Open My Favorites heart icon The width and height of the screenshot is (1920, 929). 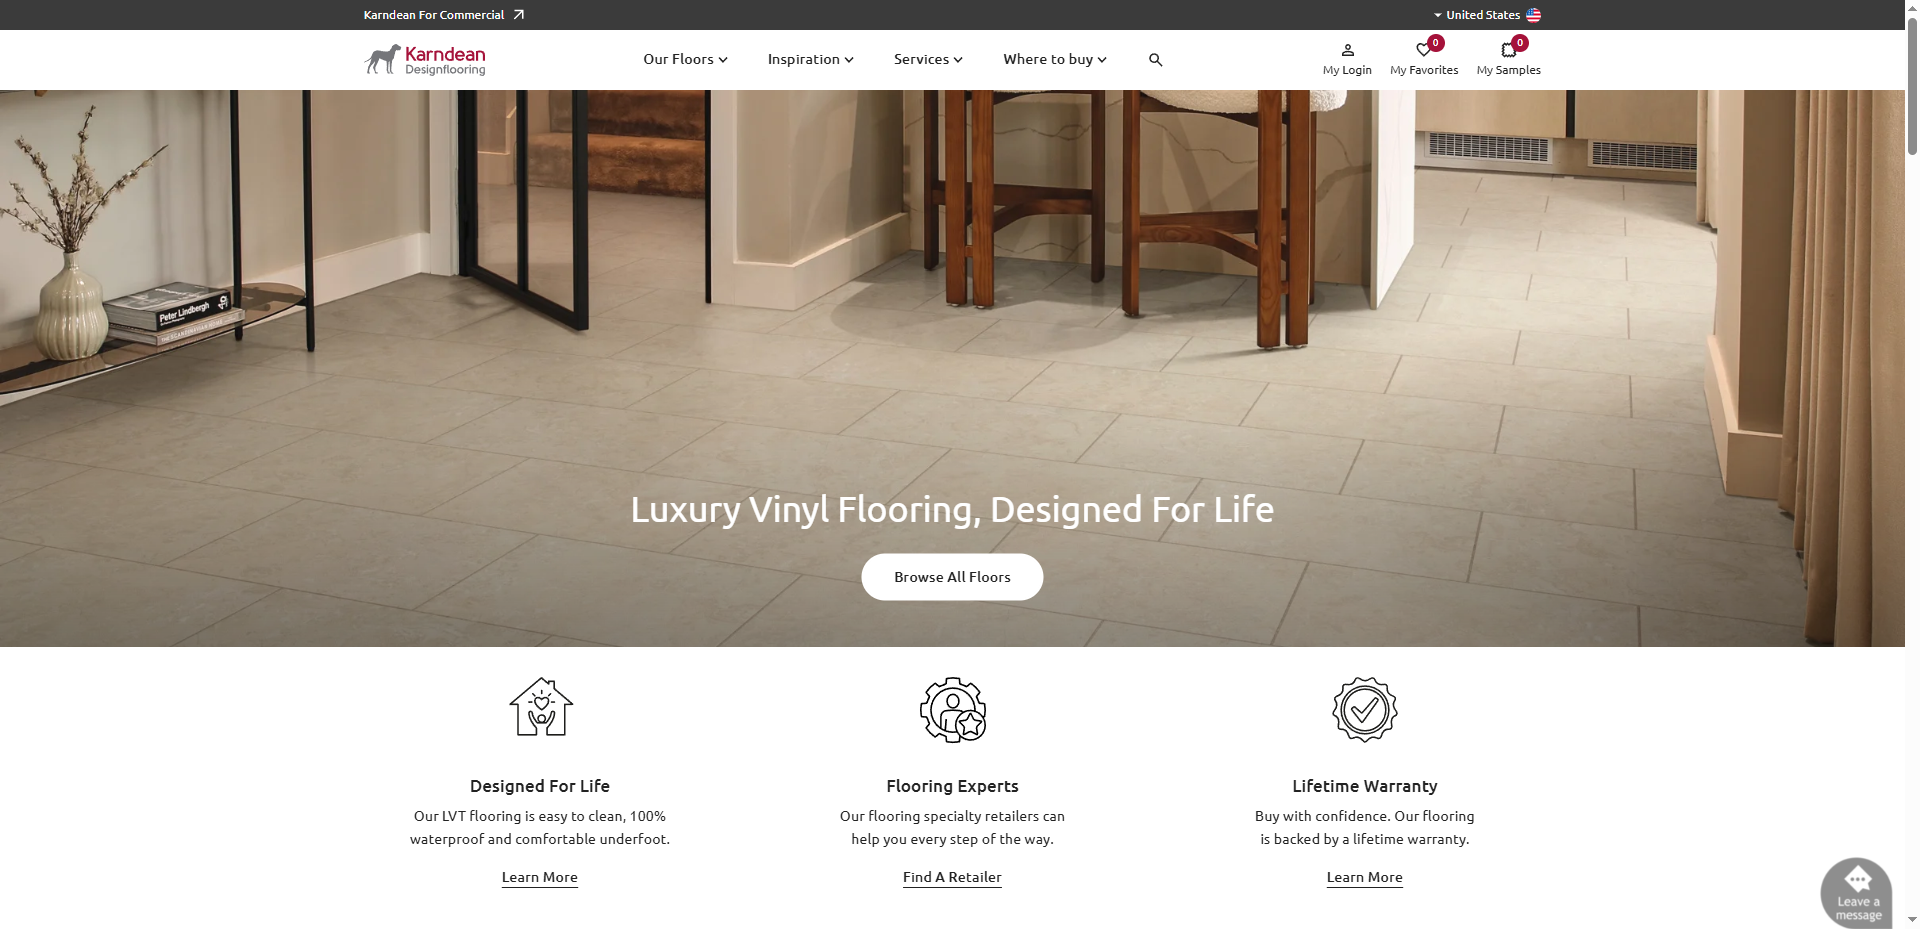1423,50
